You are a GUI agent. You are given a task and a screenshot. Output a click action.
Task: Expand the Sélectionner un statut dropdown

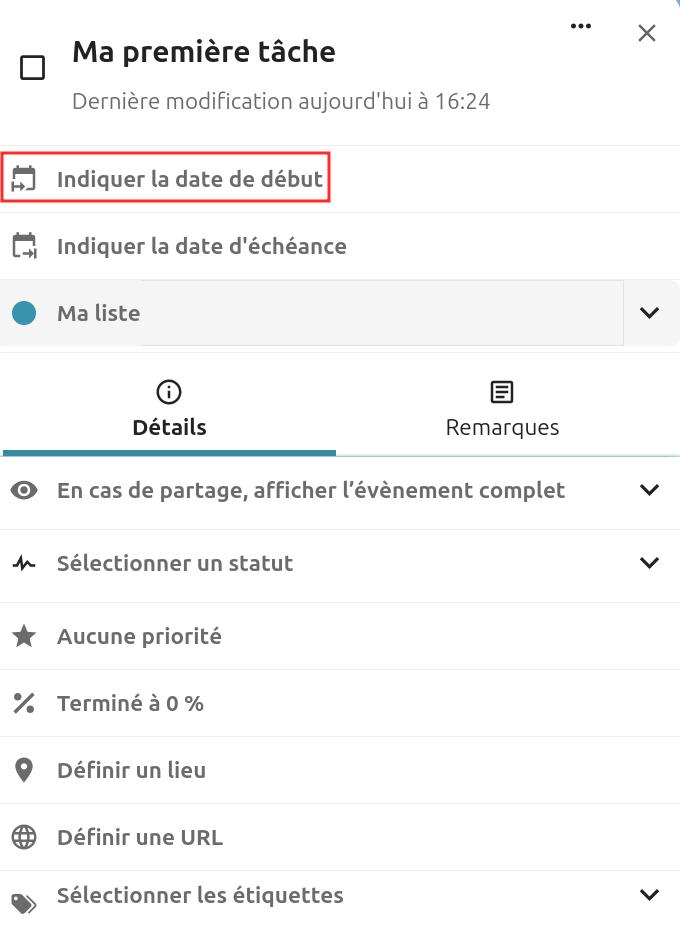(x=648, y=562)
